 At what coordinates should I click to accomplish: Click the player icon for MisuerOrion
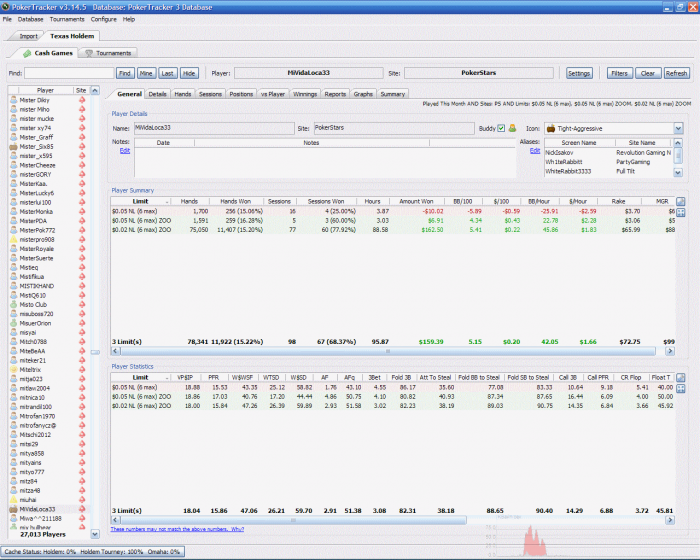[x=14, y=323]
